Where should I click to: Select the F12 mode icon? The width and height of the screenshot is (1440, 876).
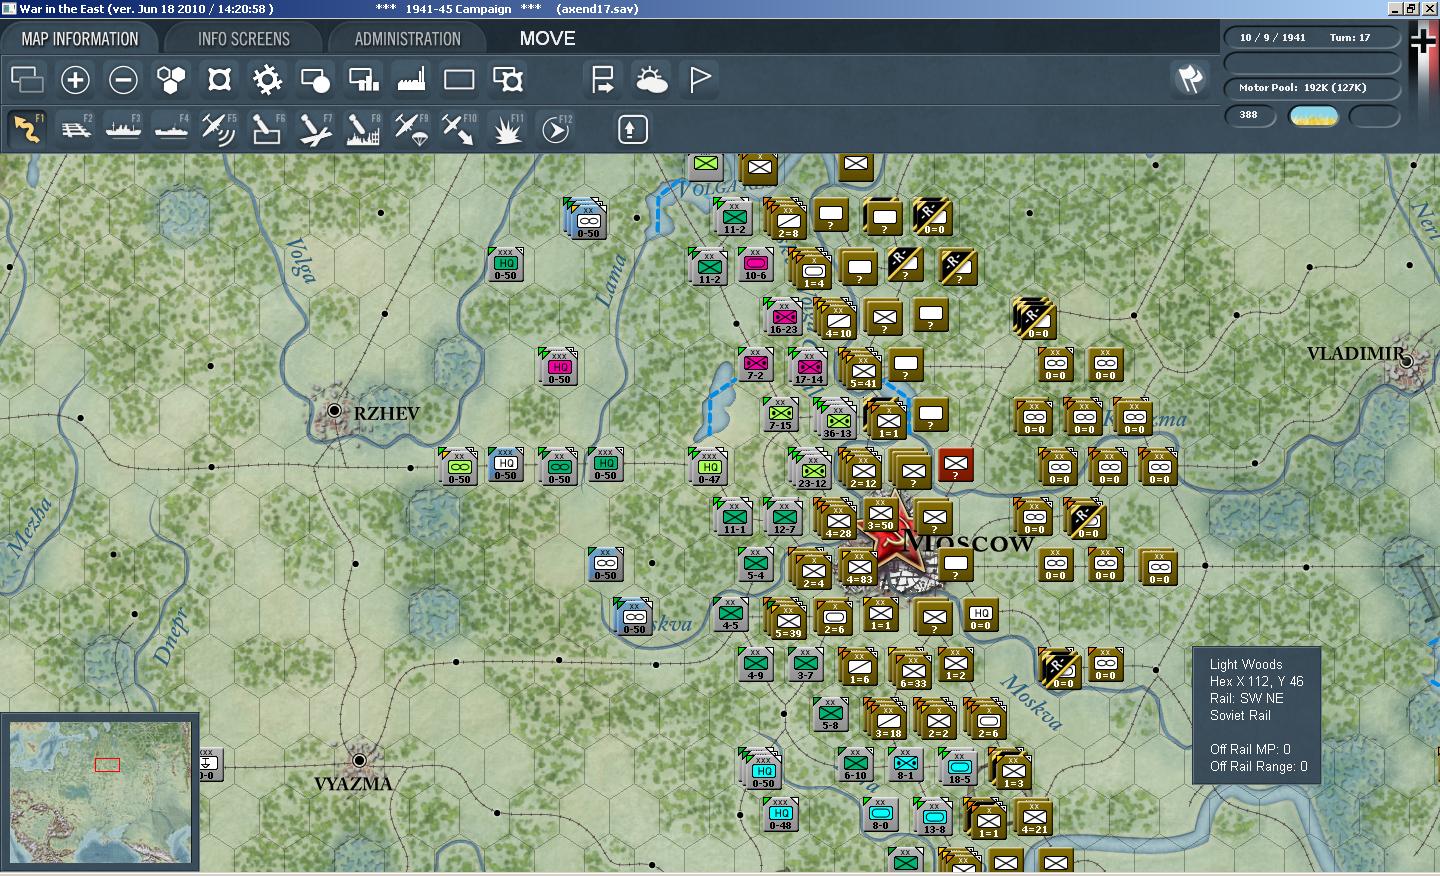tap(555, 129)
